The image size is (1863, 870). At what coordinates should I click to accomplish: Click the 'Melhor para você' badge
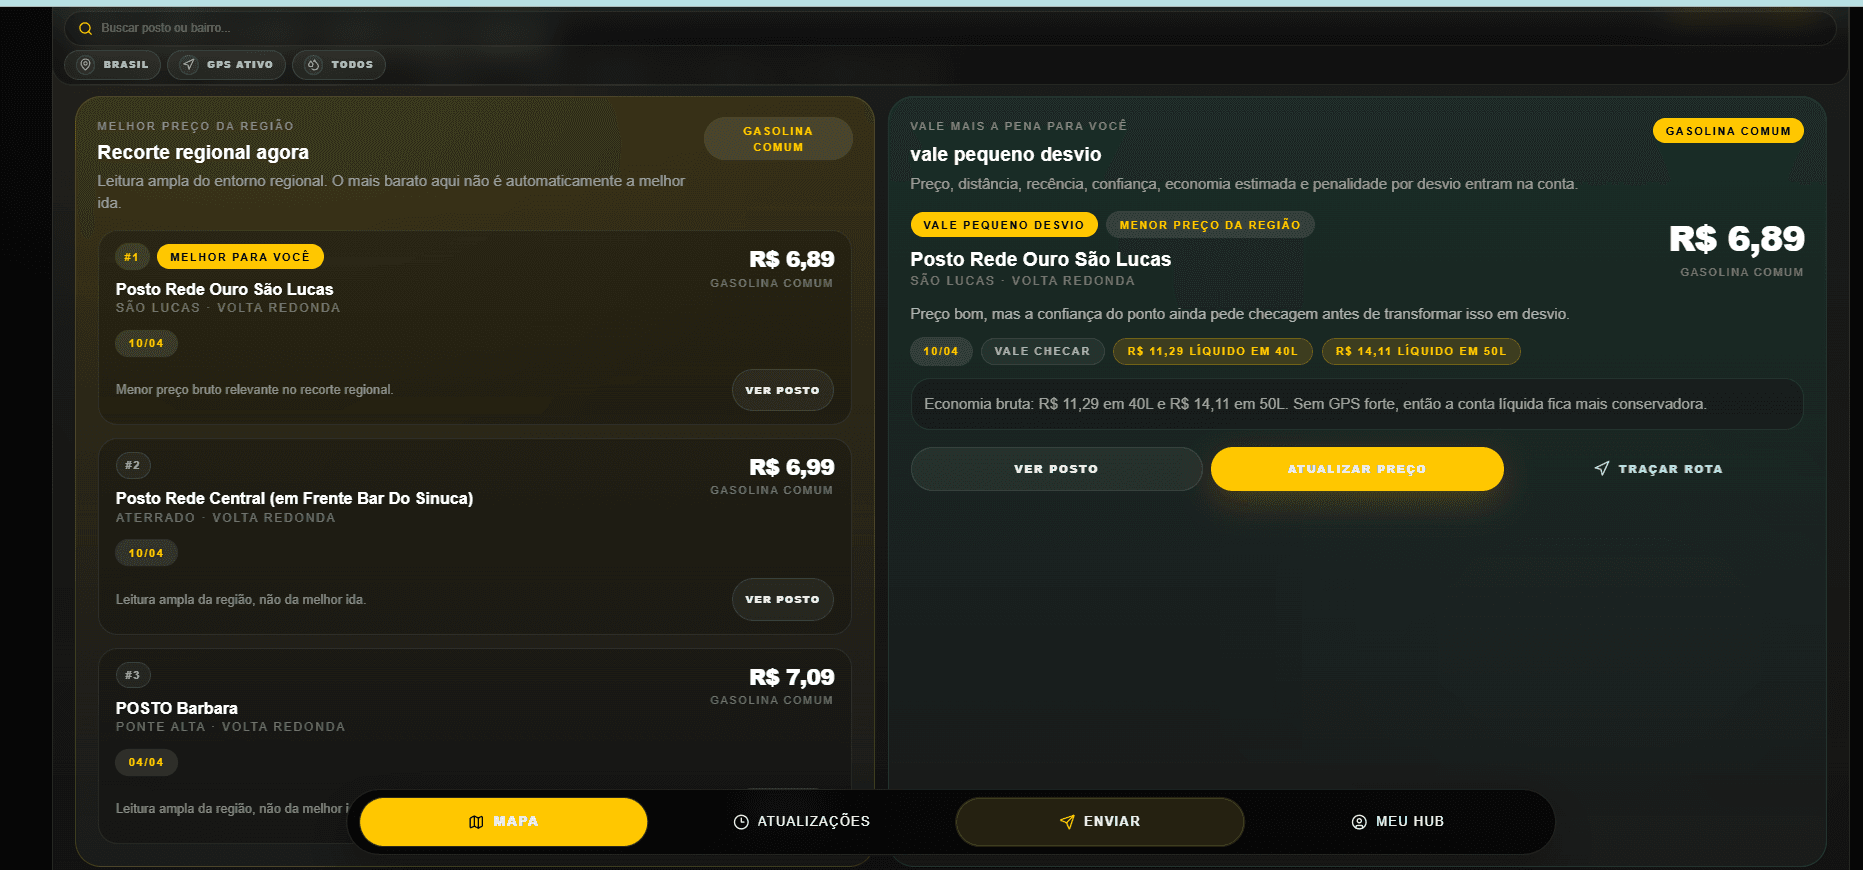point(240,257)
